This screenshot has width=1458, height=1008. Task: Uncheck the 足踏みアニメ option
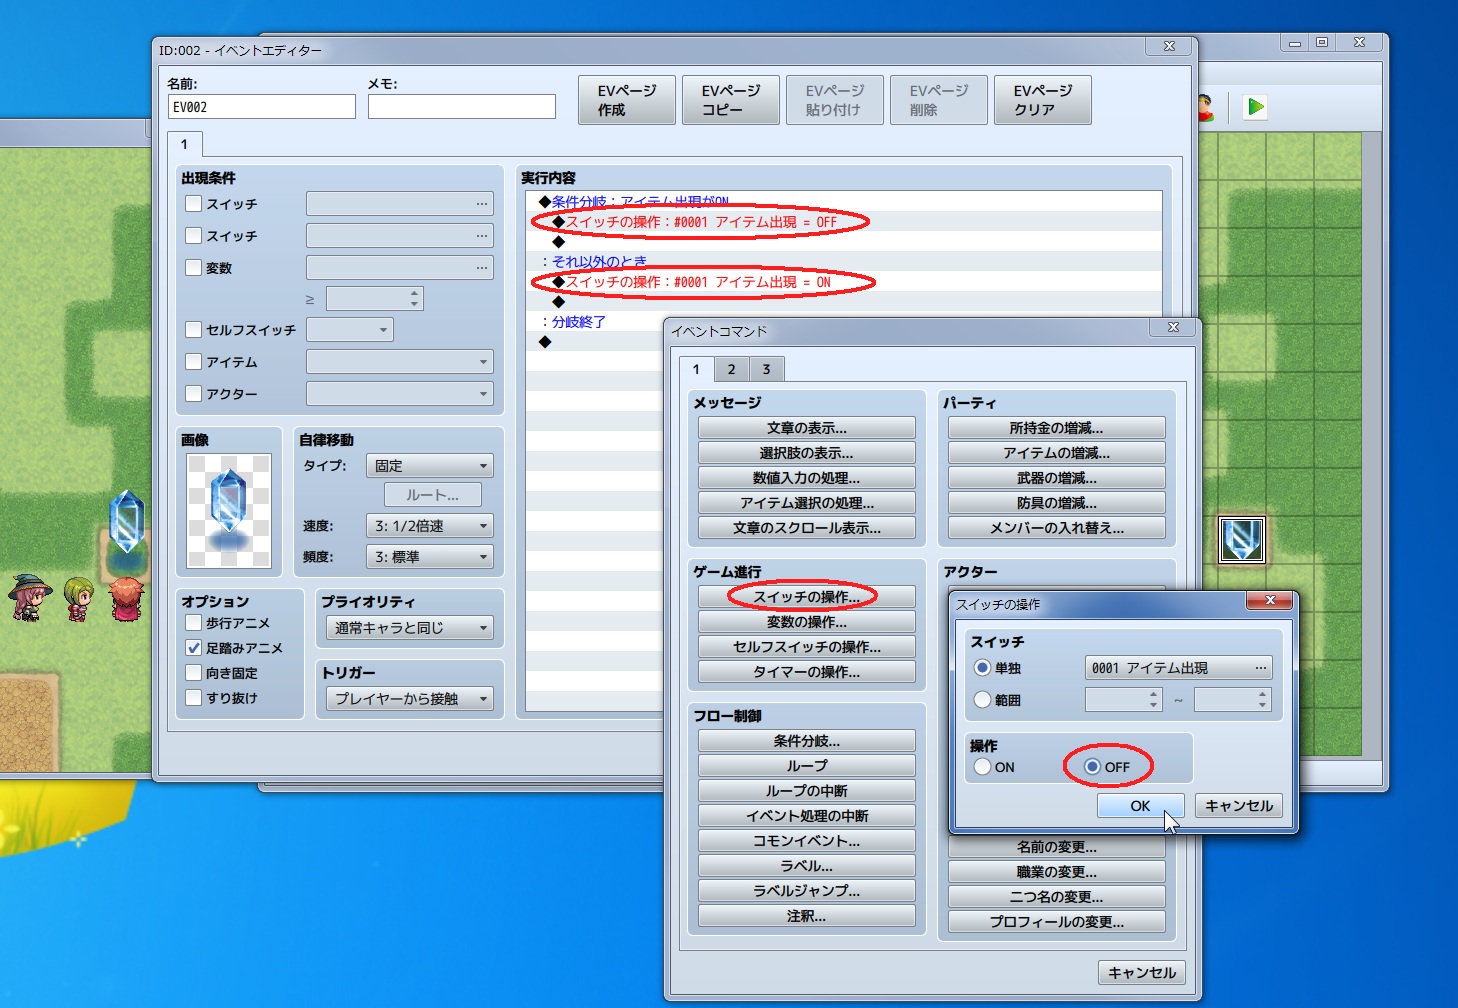pos(194,648)
